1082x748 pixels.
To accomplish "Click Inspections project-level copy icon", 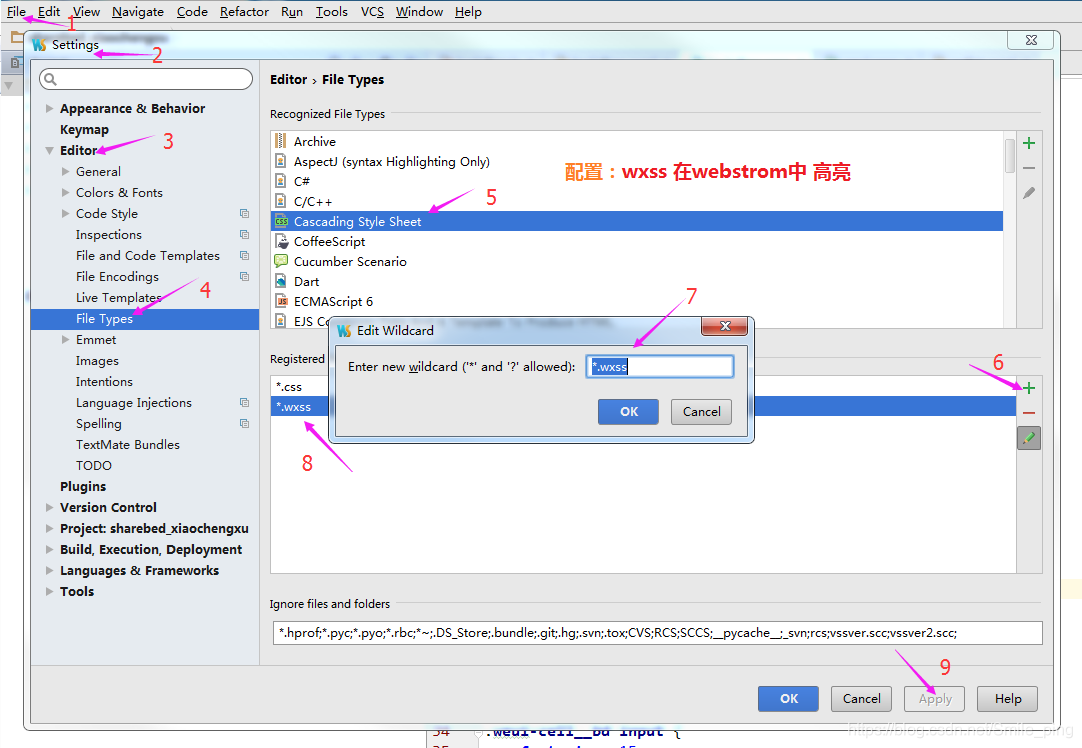I will pos(244,235).
